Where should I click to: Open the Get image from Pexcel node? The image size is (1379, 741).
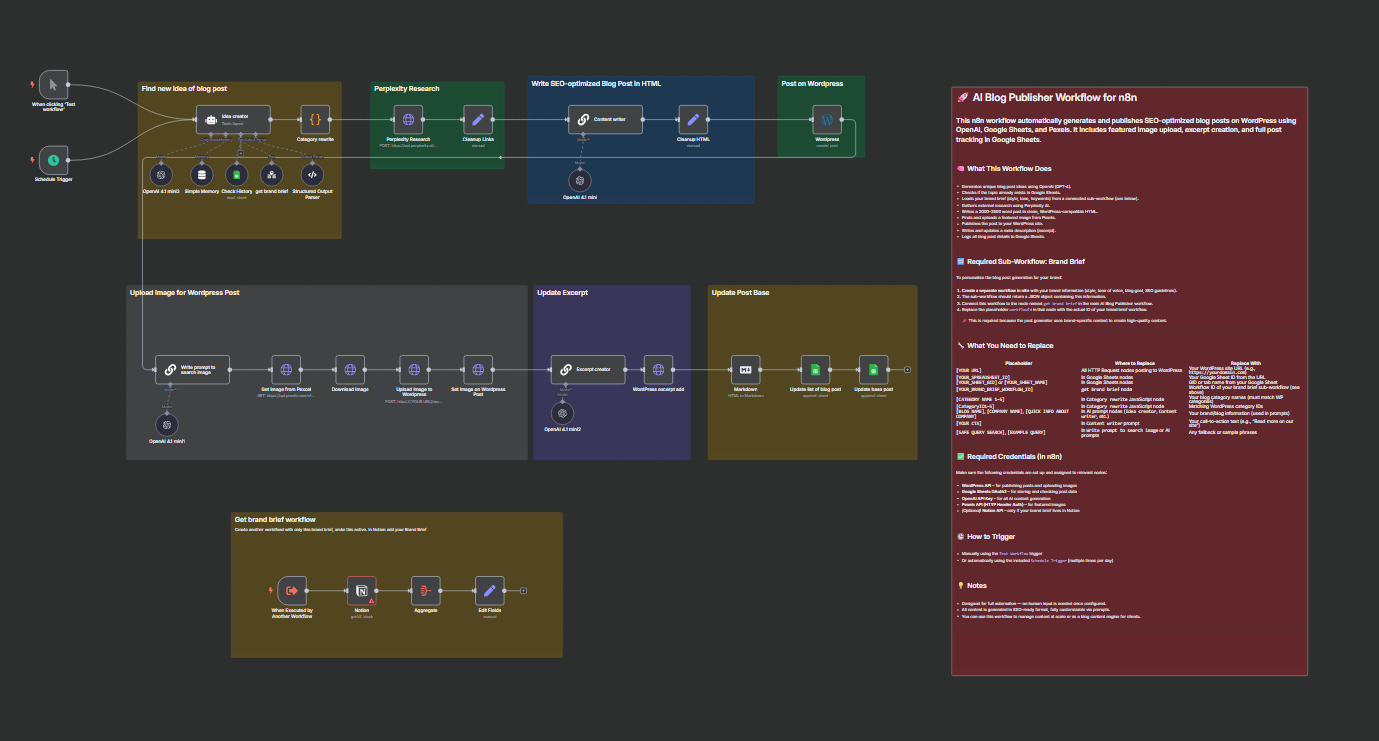coord(286,370)
